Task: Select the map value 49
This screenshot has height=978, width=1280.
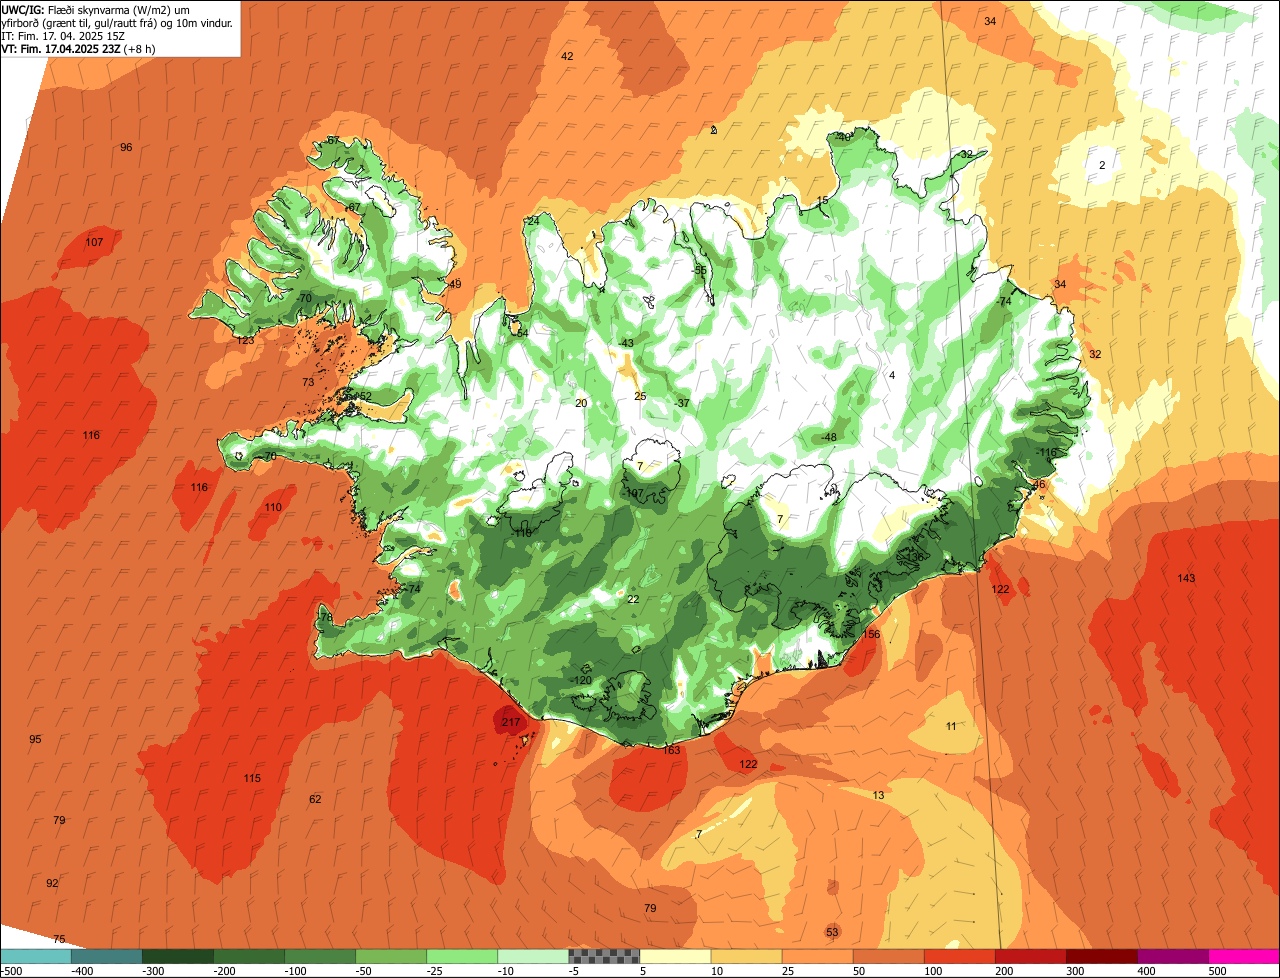Action: (x=455, y=284)
